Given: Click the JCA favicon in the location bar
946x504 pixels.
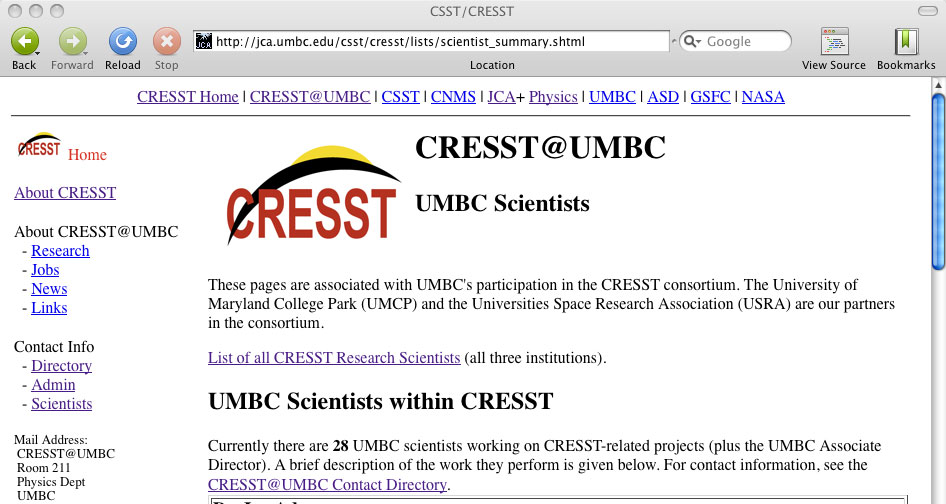Looking at the screenshot, I should (204, 41).
